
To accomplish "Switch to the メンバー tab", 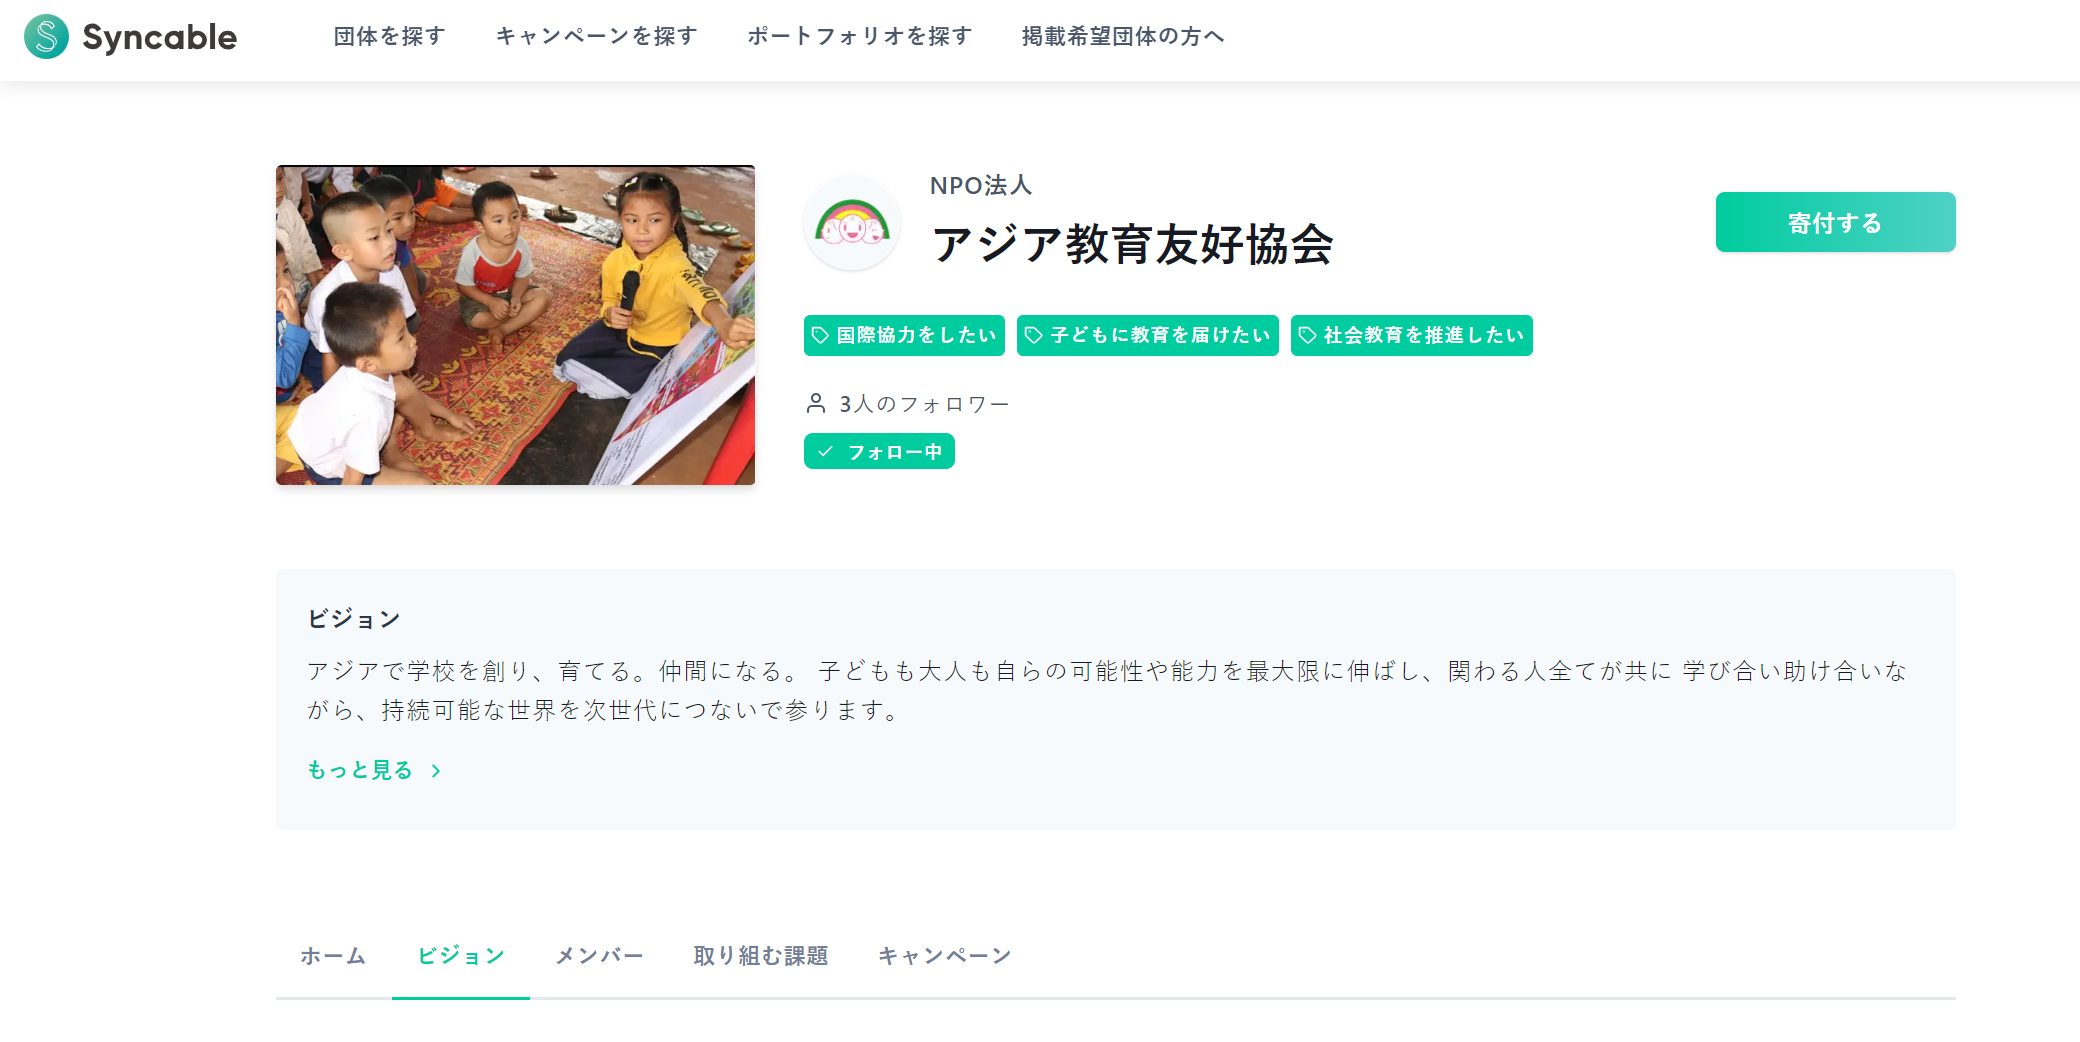I will 599,956.
